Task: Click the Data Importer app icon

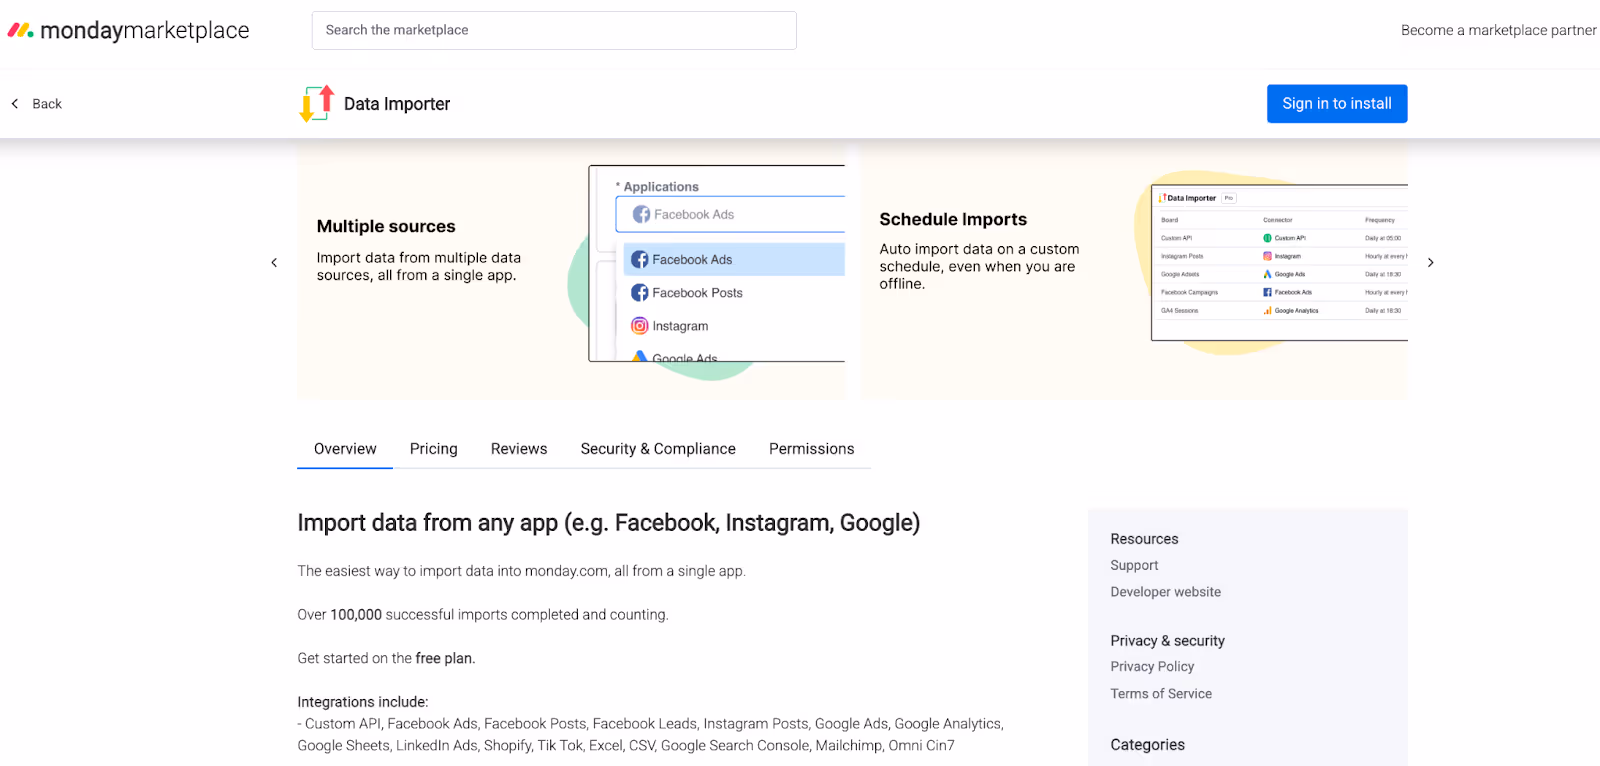Action: pos(317,103)
